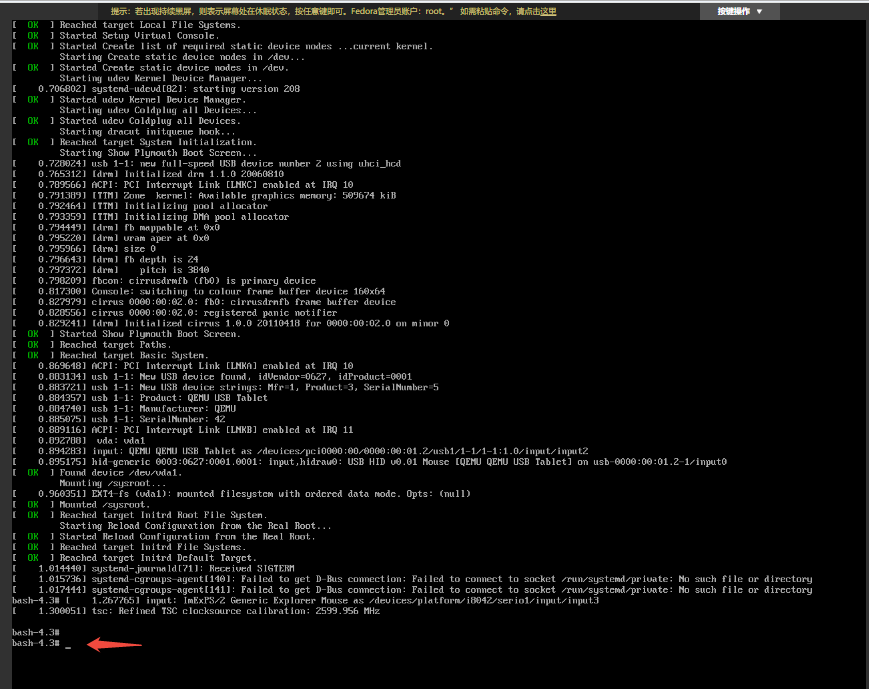This screenshot has height=689, width=869.
Task: Click the line 'Mounted /sysroot.'
Action: [x=81, y=504]
